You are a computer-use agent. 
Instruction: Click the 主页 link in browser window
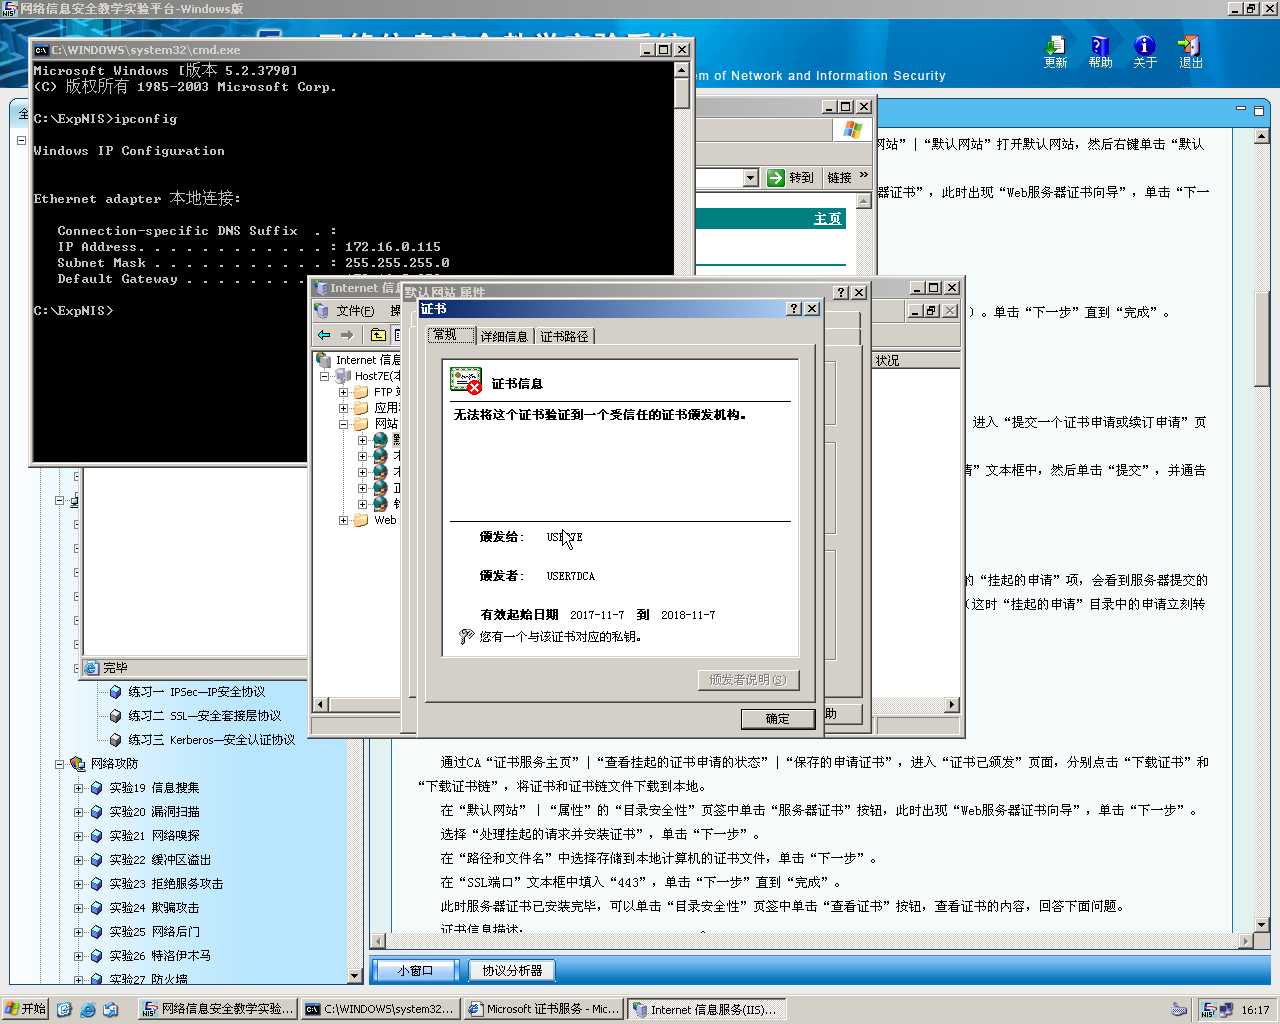tap(827, 219)
